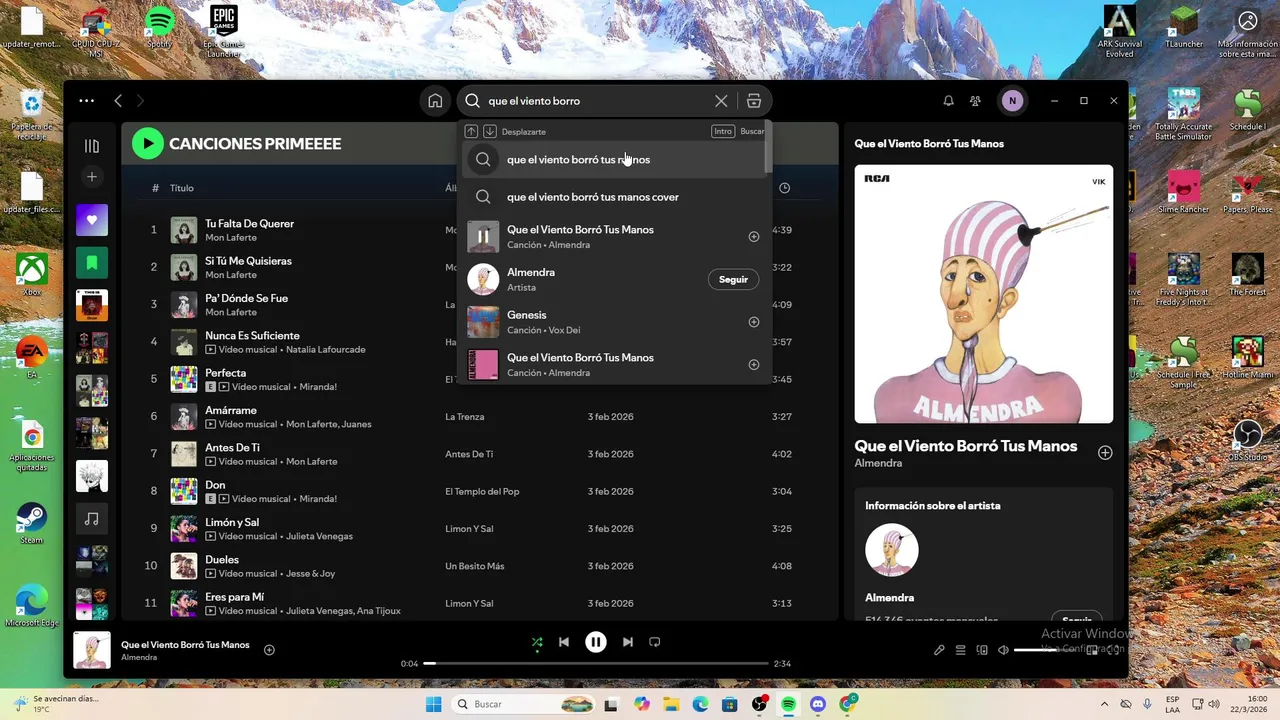1280x720 pixels.
Task: Open the three-dot menu in Spotify's title bar
Action: coord(87,101)
